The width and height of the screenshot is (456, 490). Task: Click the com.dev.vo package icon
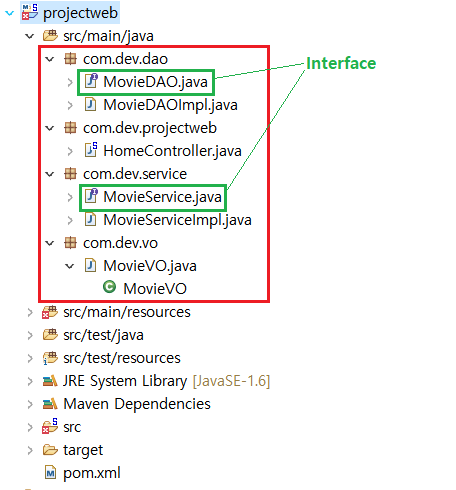click(70, 243)
